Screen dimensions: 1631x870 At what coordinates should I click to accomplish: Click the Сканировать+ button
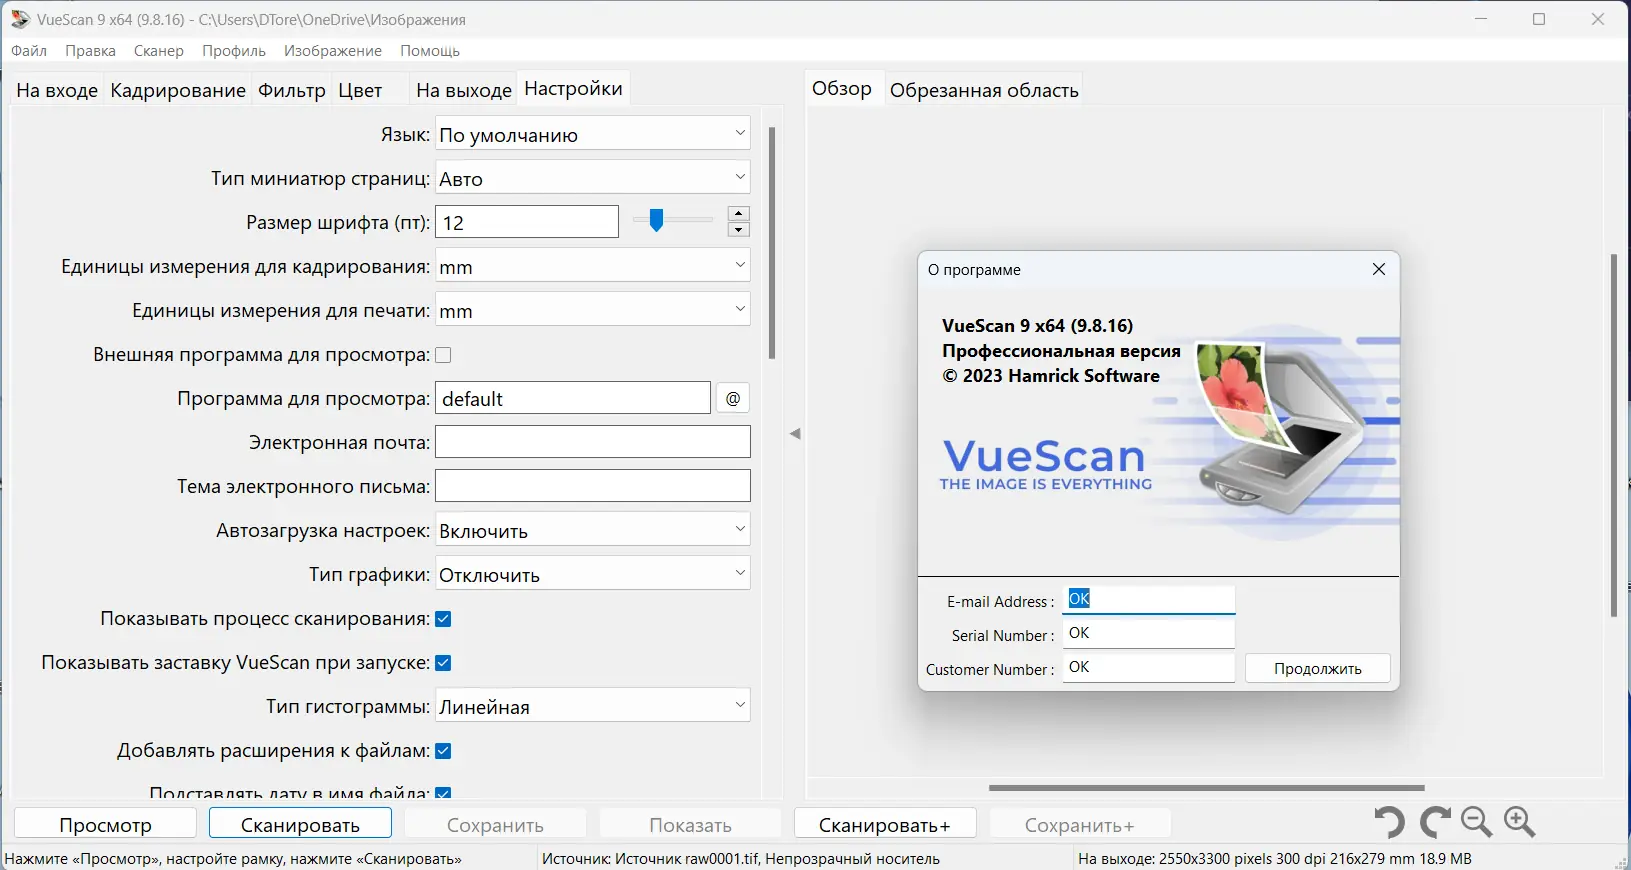tap(885, 825)
